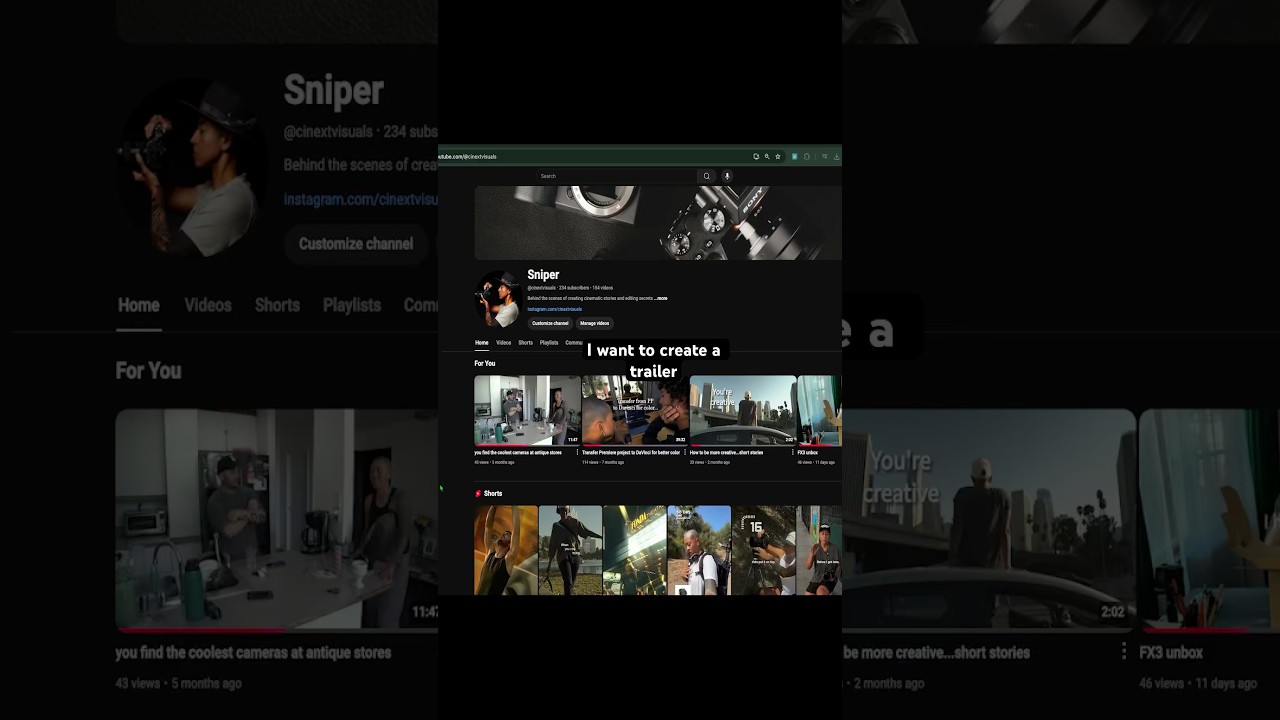
Task: Expand channel description with ...more
Action: pyautogui.click(x=661, y=298)
